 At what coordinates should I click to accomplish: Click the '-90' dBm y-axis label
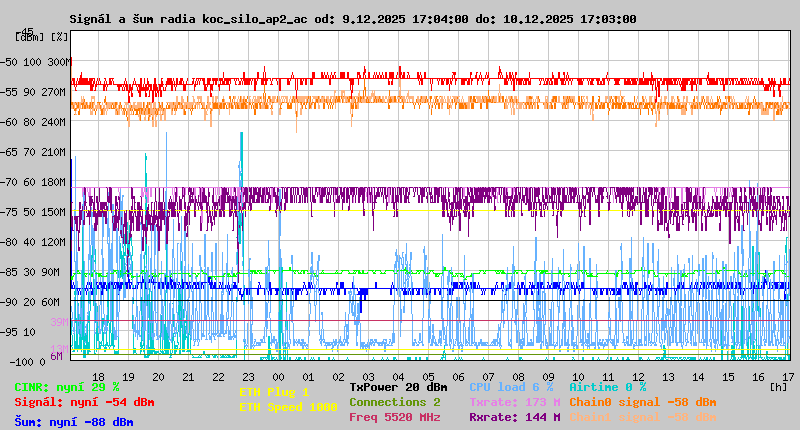(9, 302)
